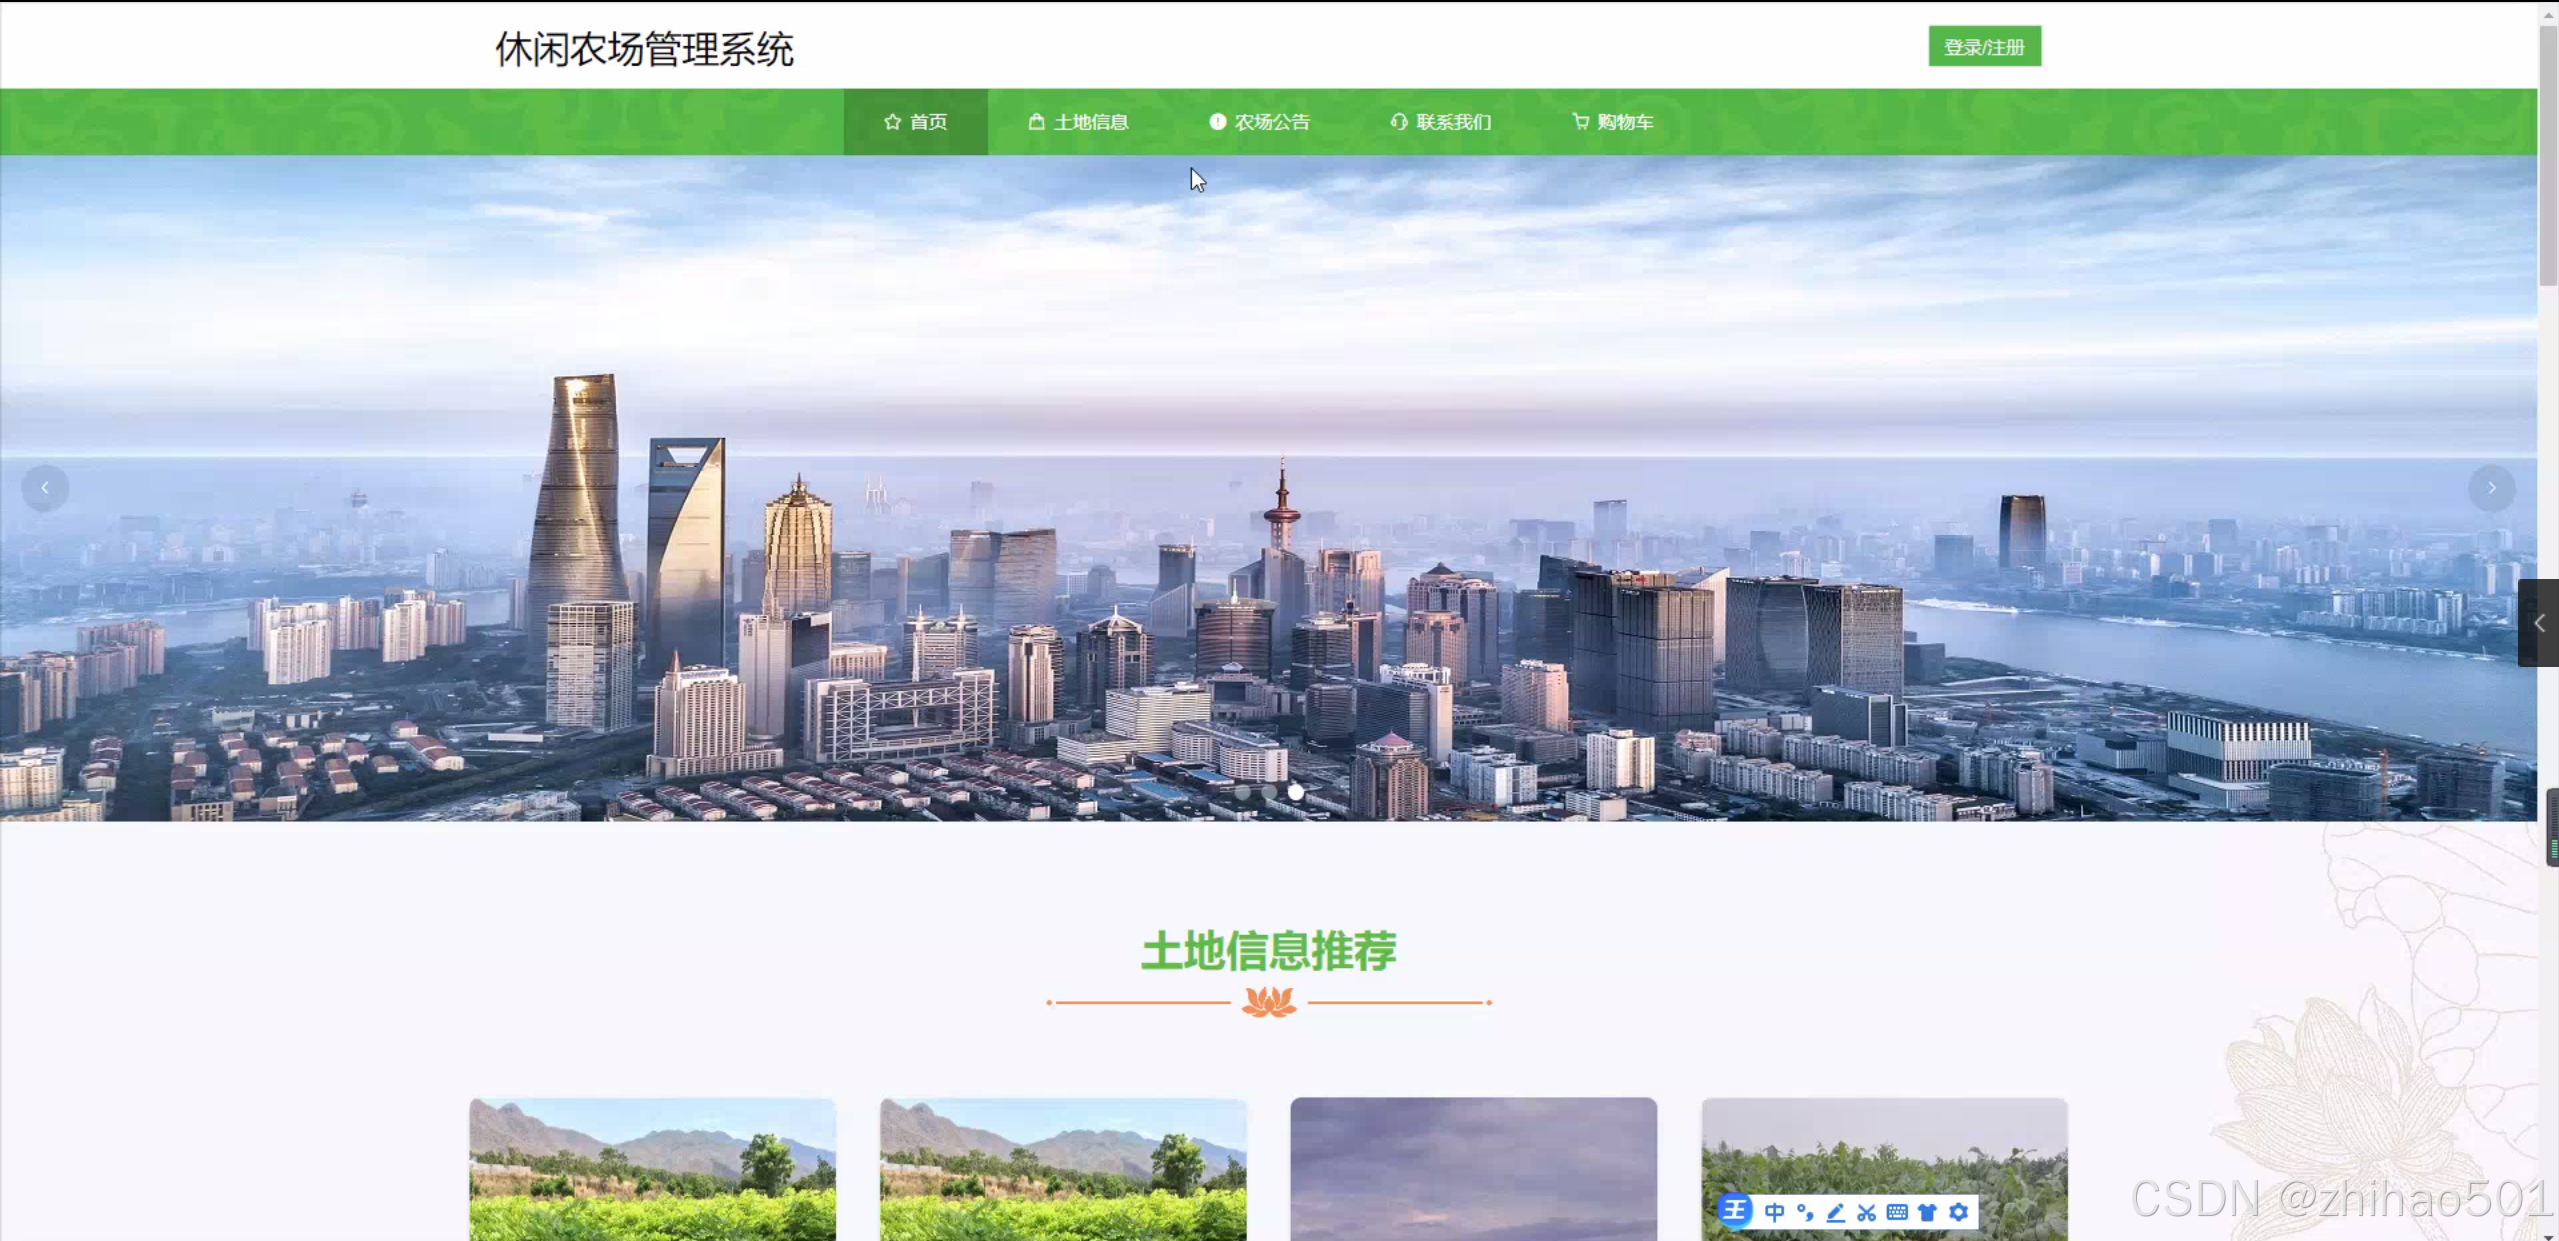Click the bag icon next to 土地信息
The image size is (2559, 1241).
coord(1035,121)
